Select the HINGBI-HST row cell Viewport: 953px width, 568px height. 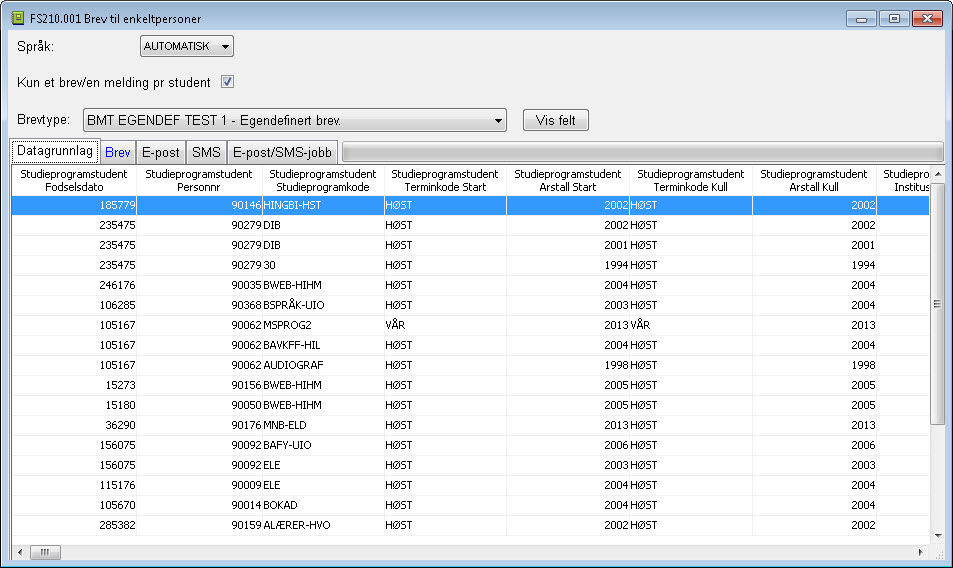323,205
